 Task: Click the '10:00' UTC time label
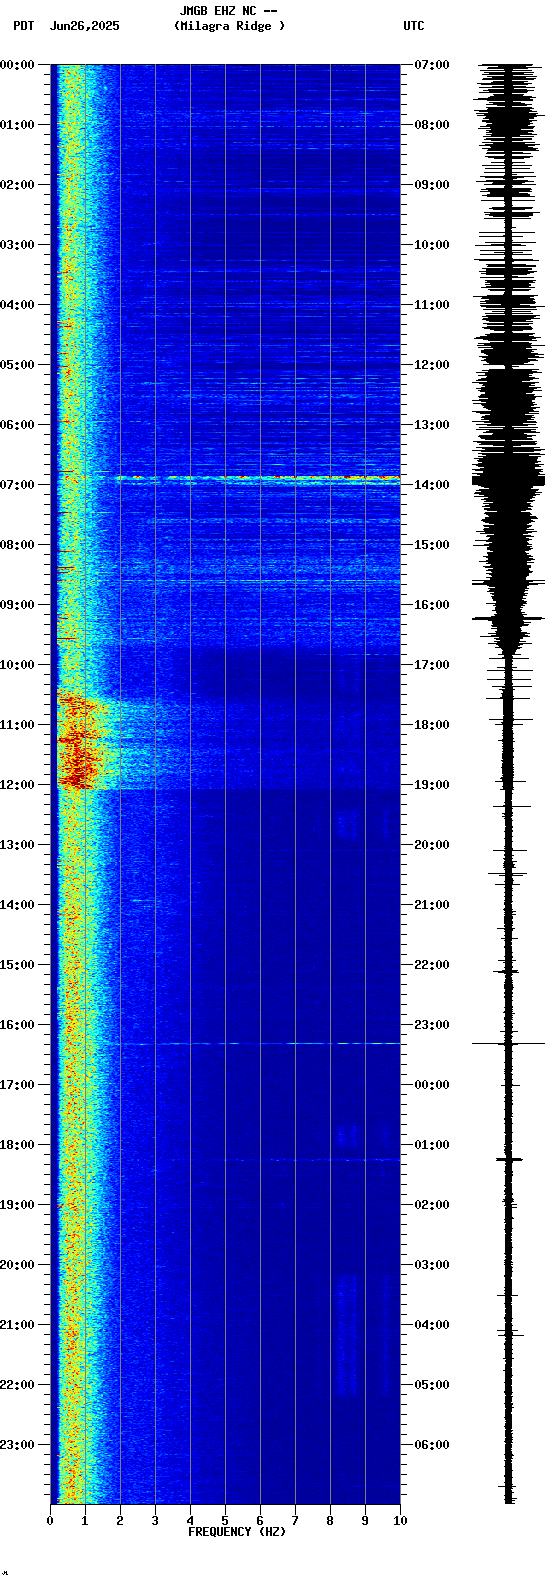(x=432, y=245)
